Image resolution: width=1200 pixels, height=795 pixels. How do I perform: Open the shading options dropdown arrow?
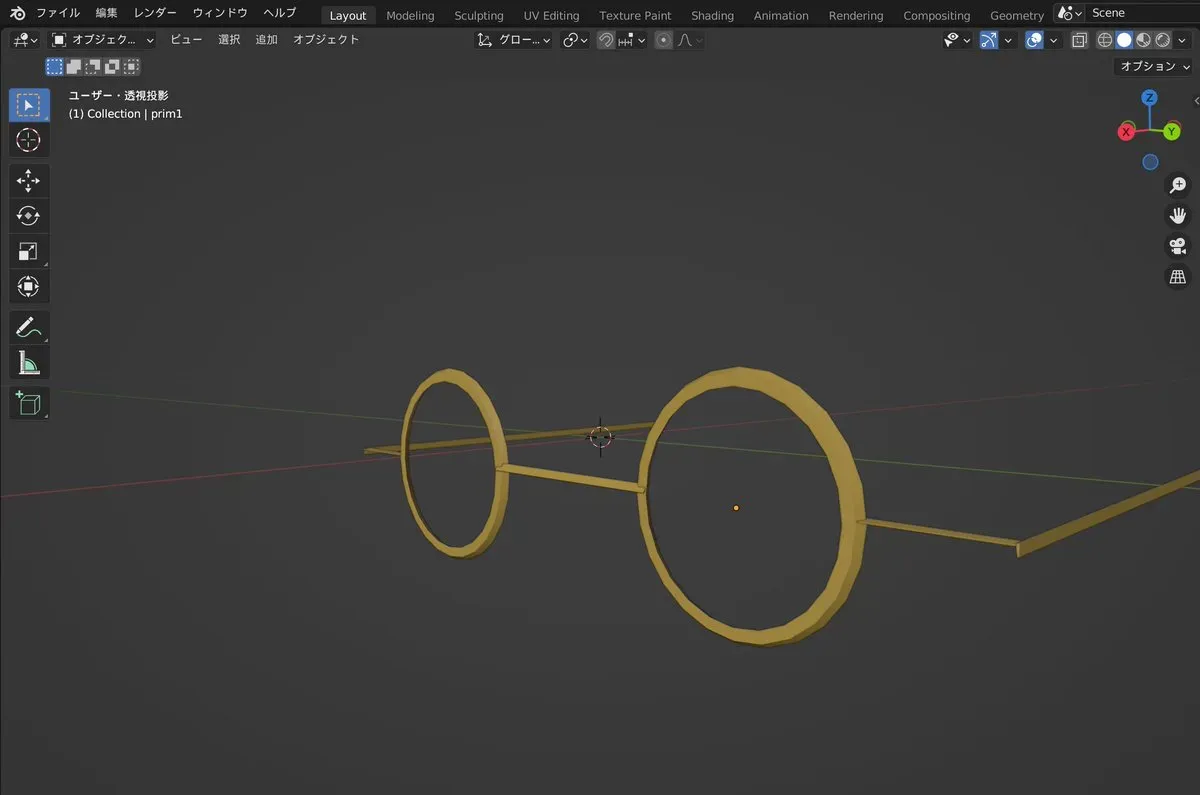point(1184,40)
